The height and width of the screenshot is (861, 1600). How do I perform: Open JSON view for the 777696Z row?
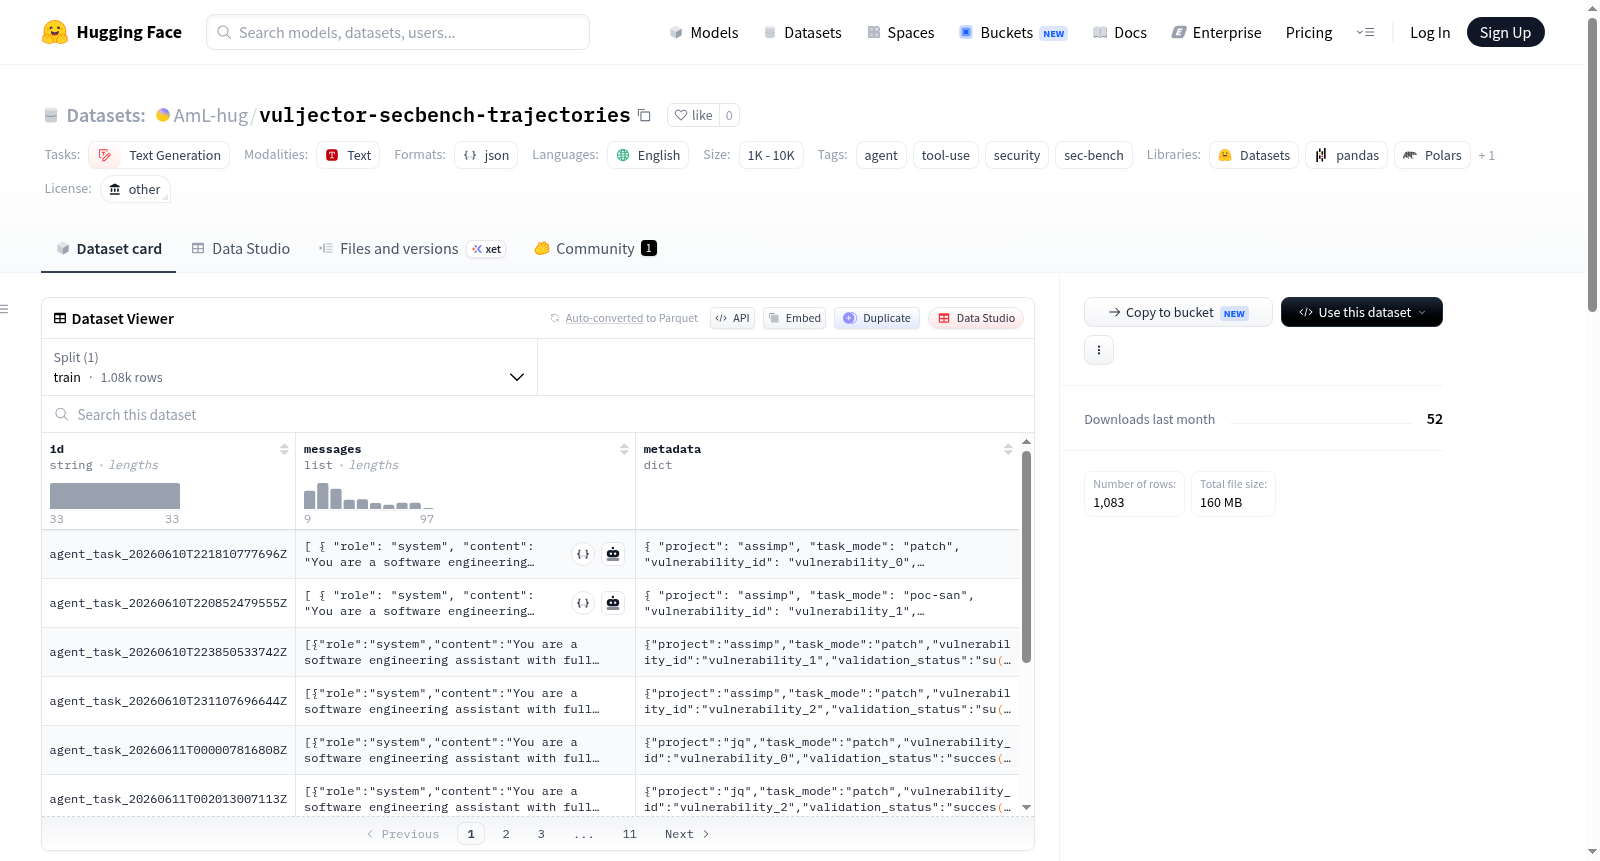(583, 554)
